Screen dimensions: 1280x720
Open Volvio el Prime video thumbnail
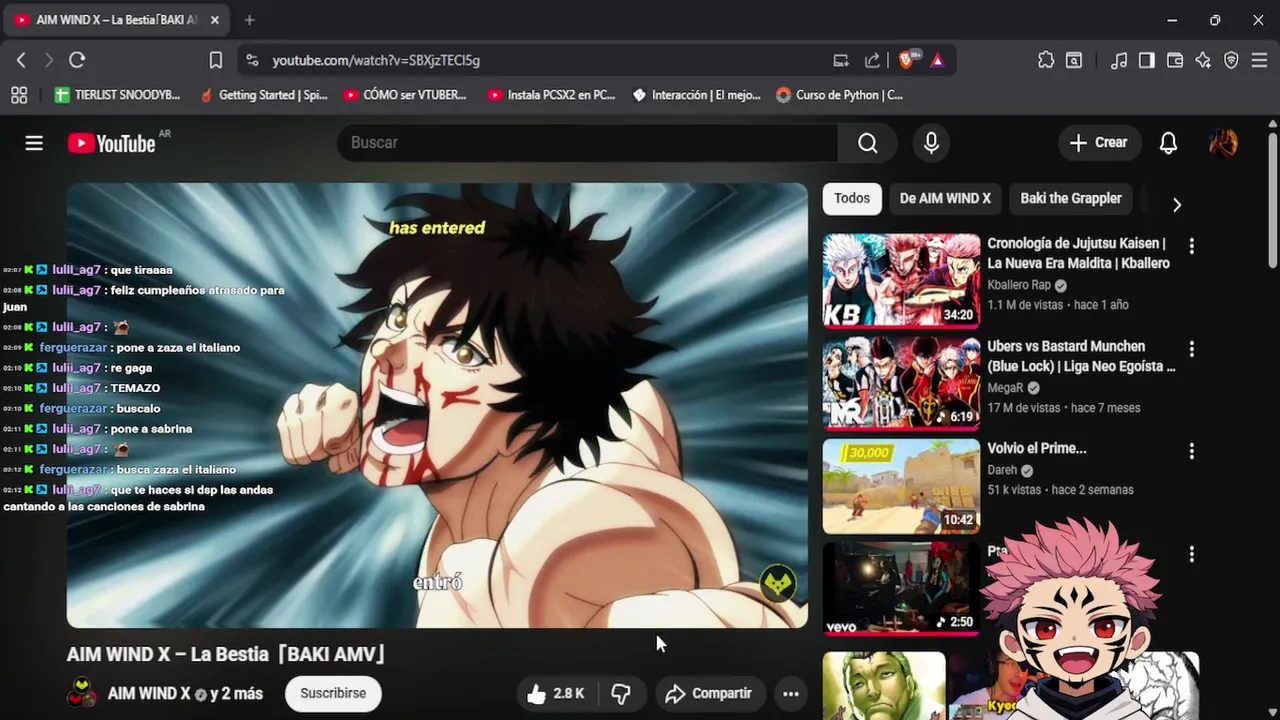(x=901, y=487)
